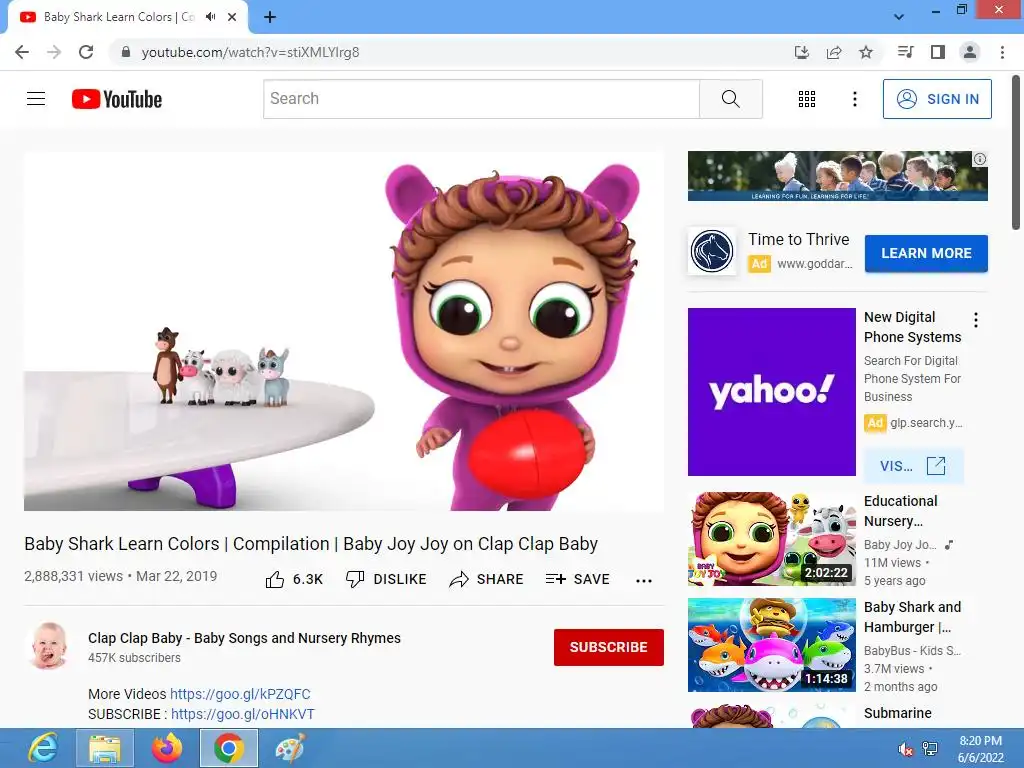1024x768 pixels.
Task: Open Baby Joy Jo... channel name
Action: point(900,545)
